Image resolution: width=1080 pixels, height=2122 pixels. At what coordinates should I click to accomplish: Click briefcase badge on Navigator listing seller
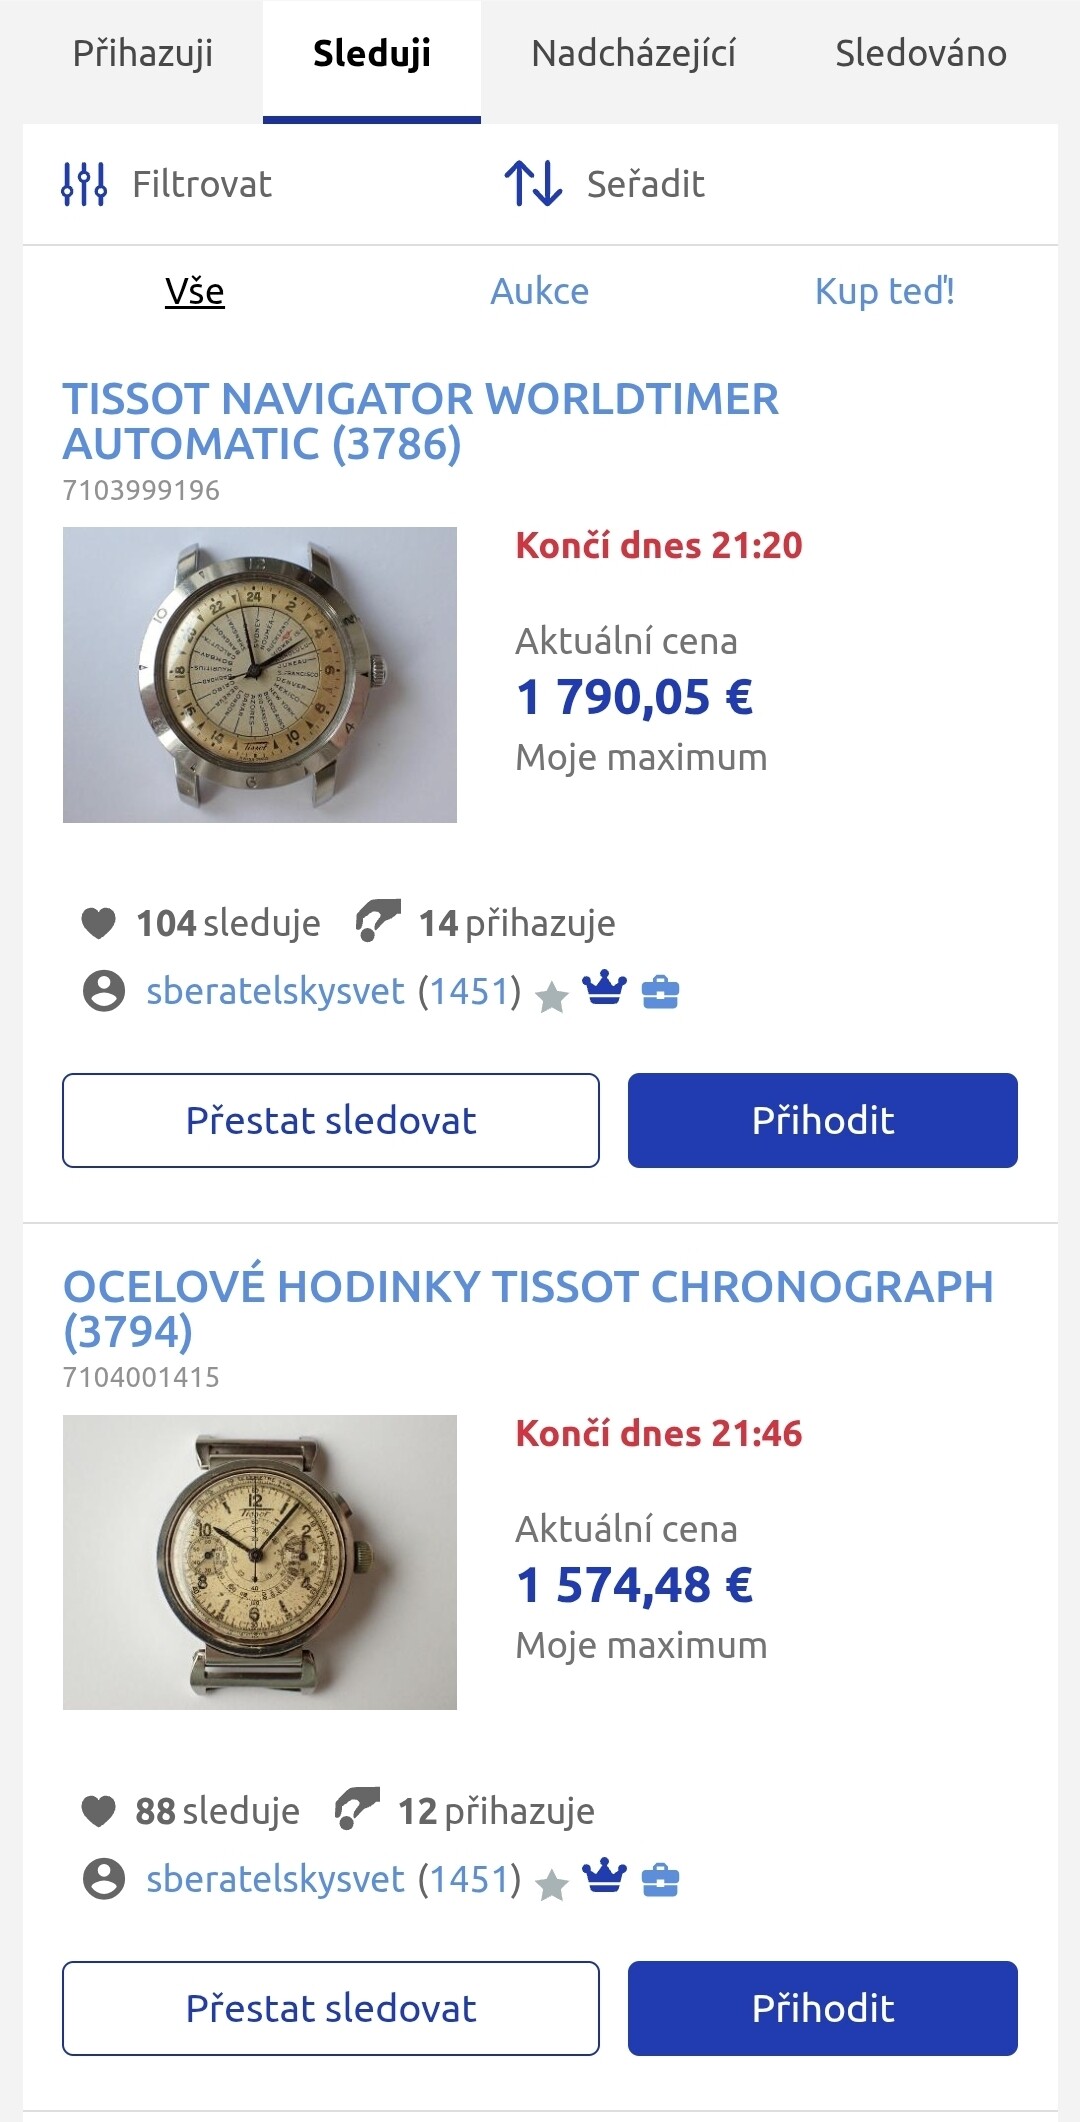tap(660, 992)
